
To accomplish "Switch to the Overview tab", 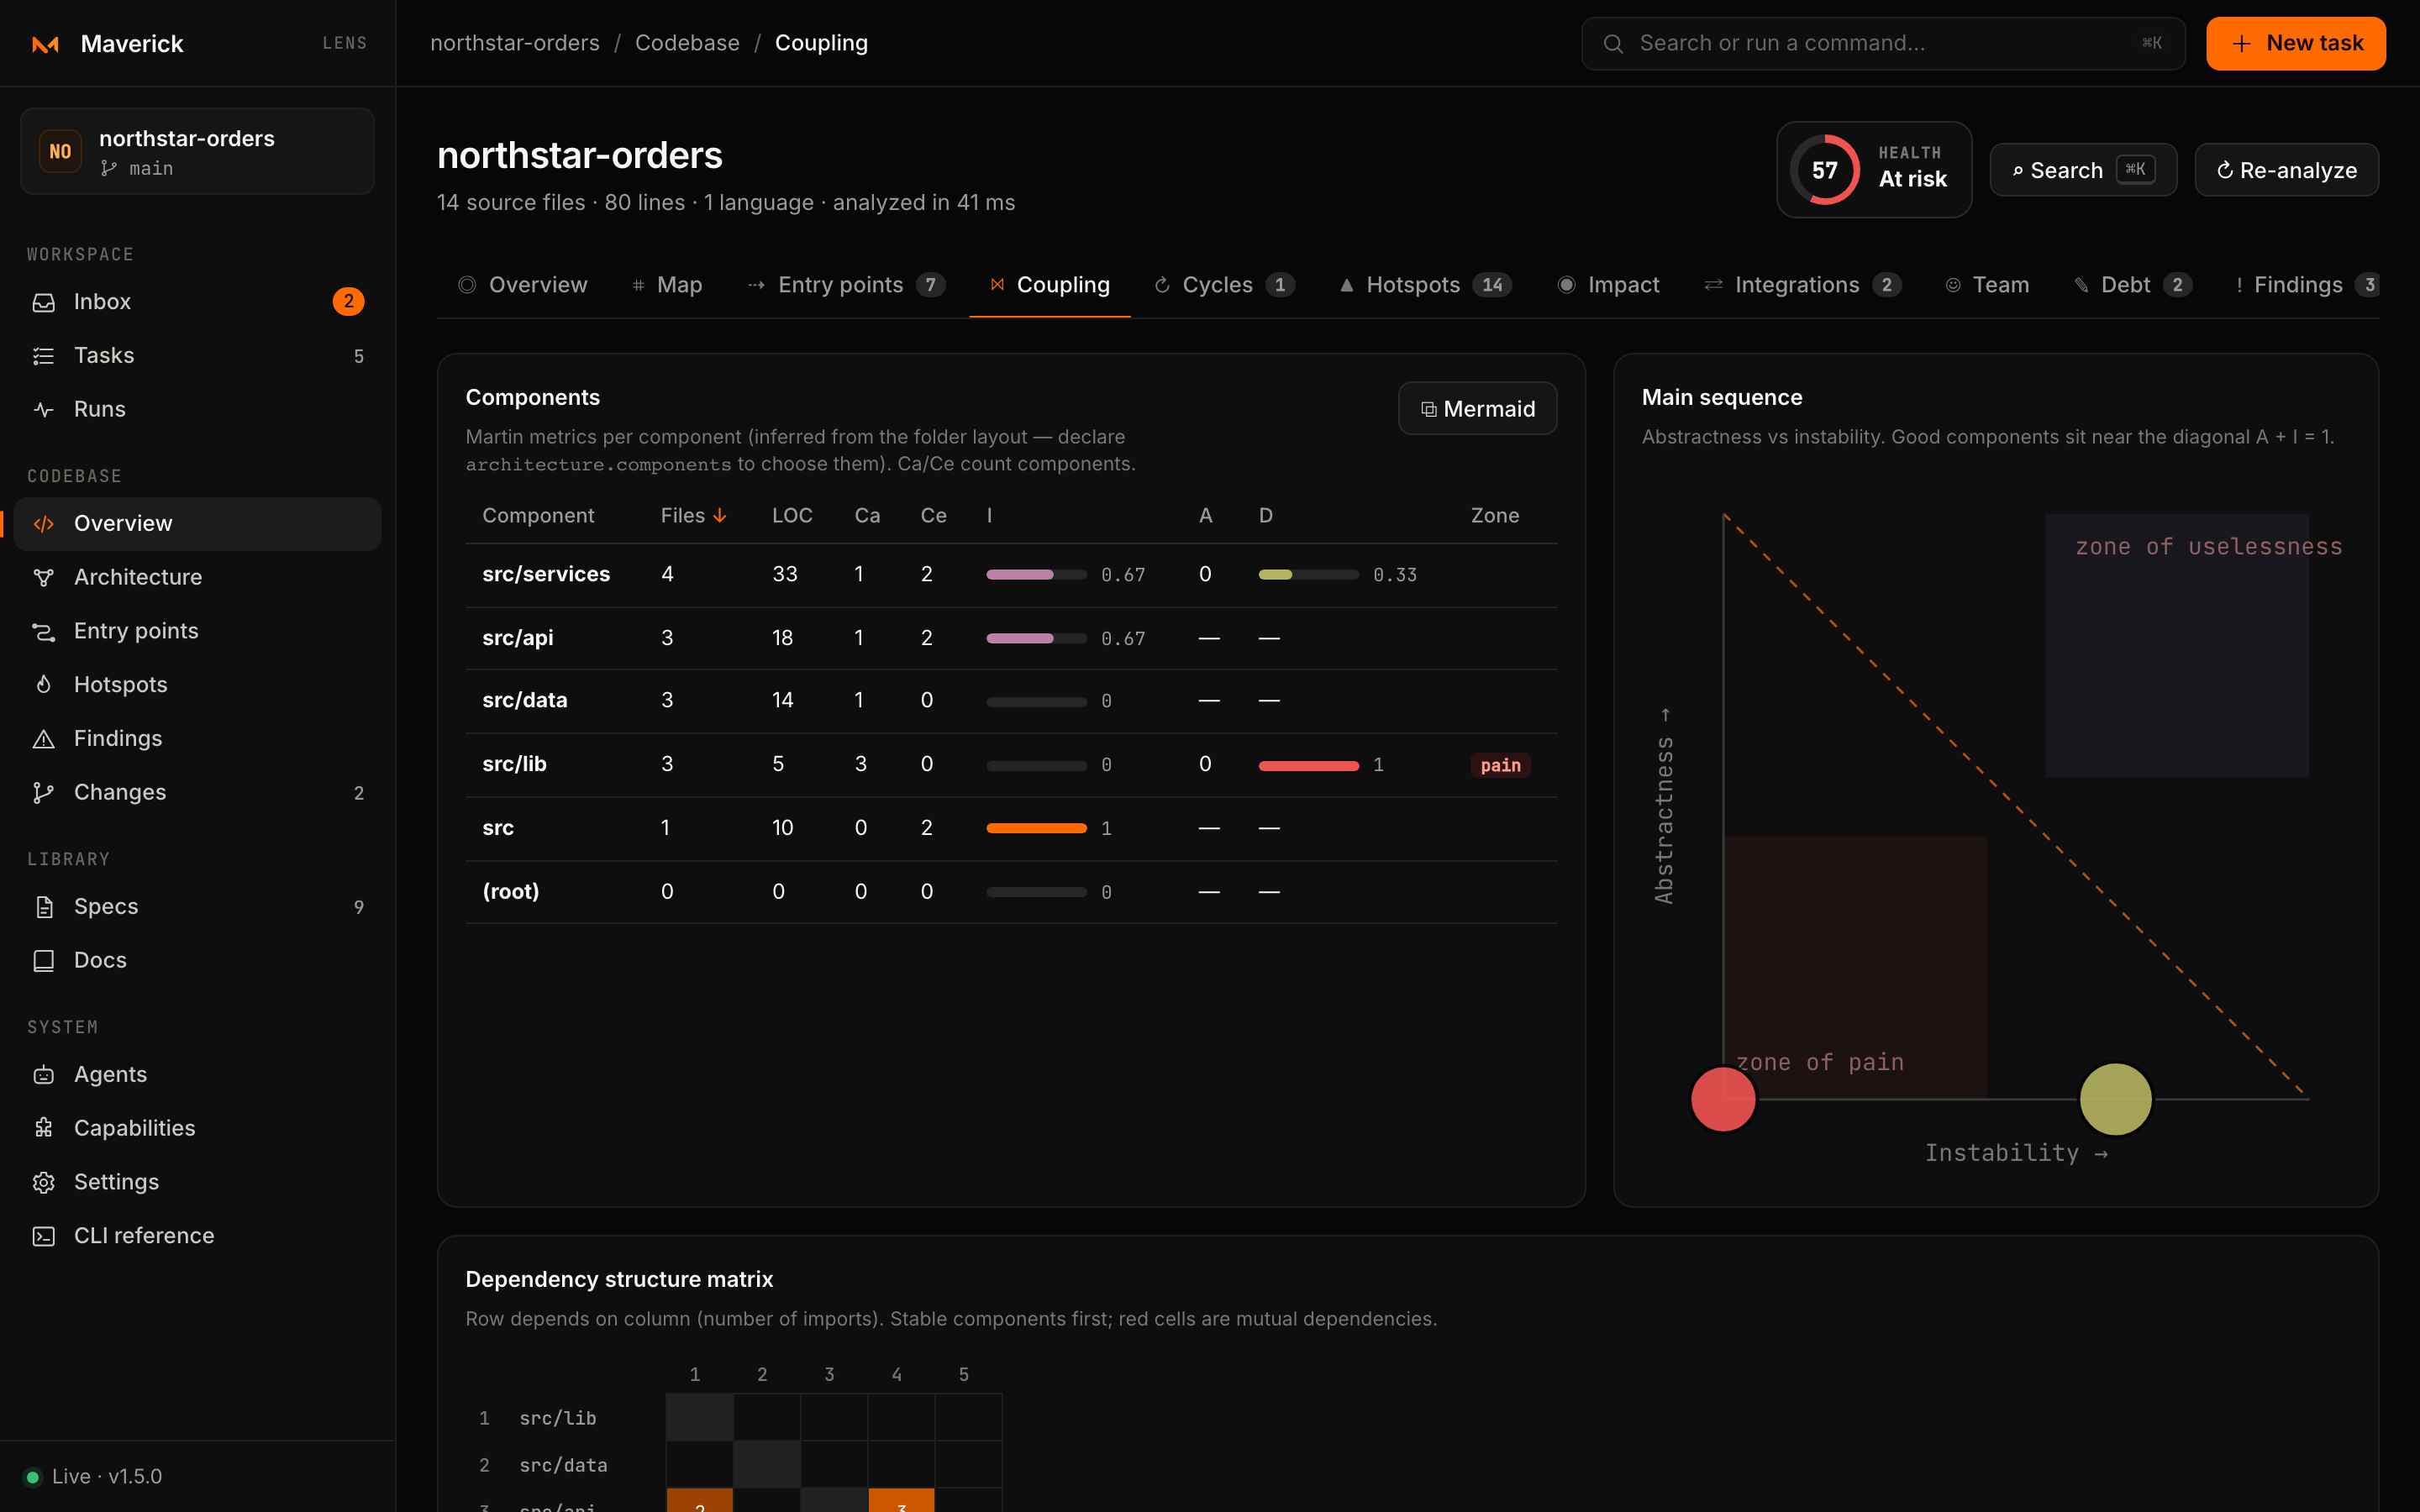I will coord(522,285).
